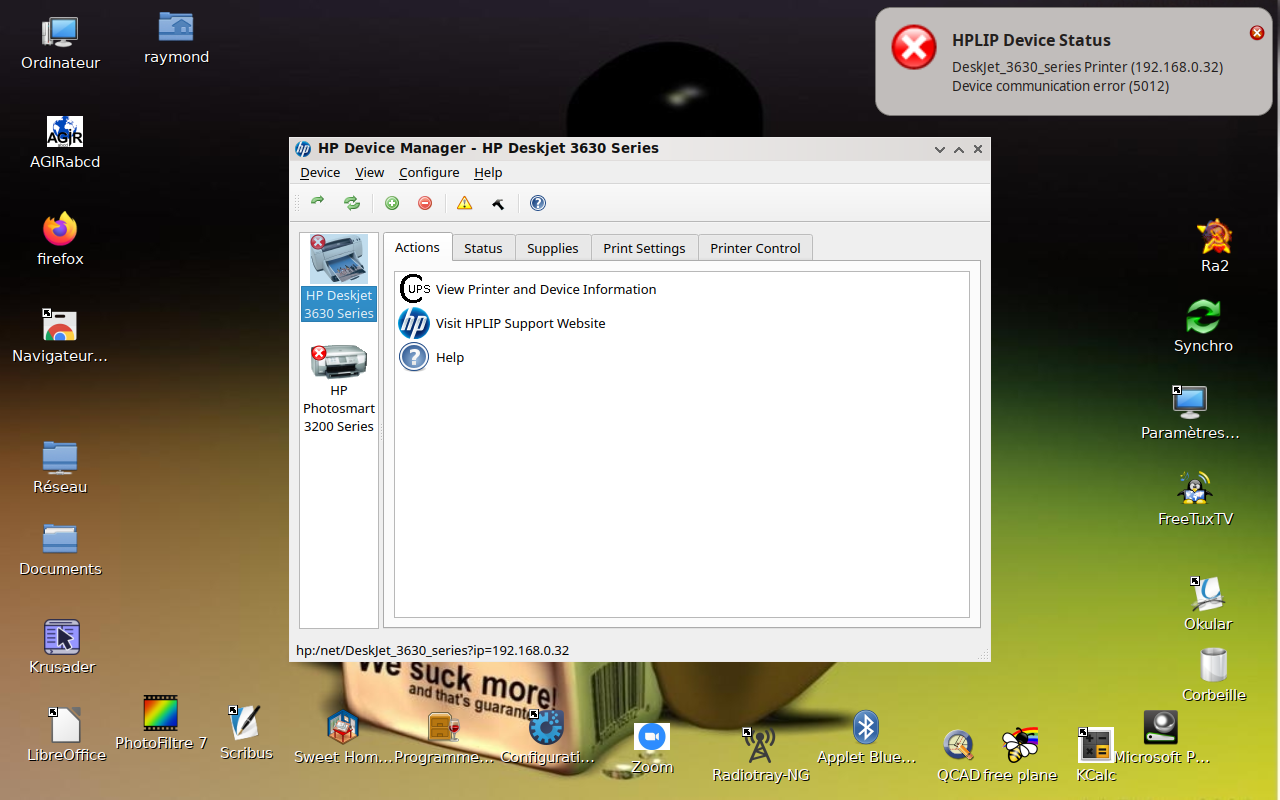Open the Applet Bluetooth desktop icon
Viewport: 1280px width, 800px height.
[x=866, y=738]
